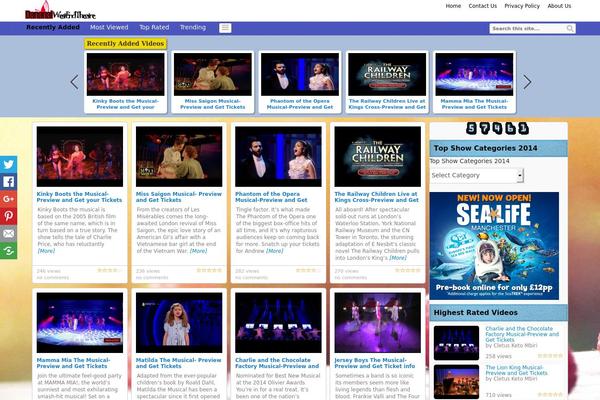Open Mamma Mia carousel thumbnail
This screenshot has height=400, width=600.
tap(474, 74)
